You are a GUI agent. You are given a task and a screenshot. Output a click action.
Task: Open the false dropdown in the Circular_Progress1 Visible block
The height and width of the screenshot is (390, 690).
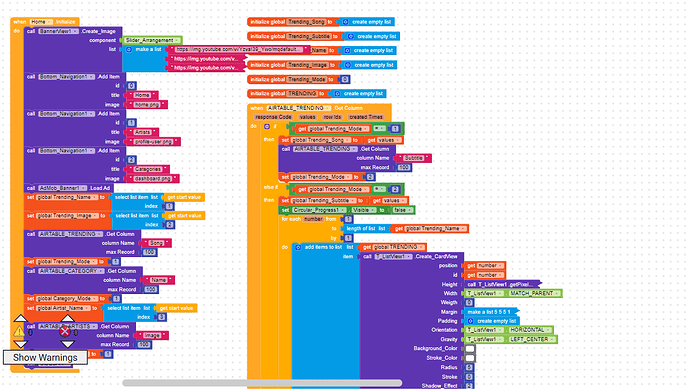click(x=402, y=210)
